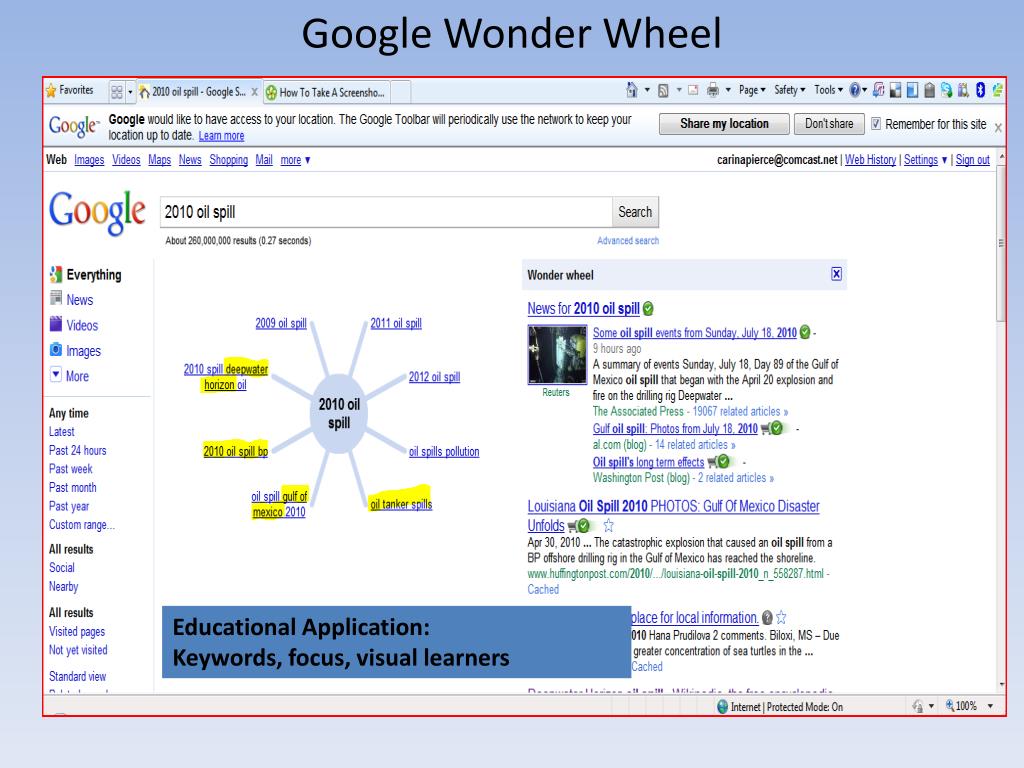Filter results by 'Past 24 hours'
Screen dimensions: 1024x768
pos(77,450)
